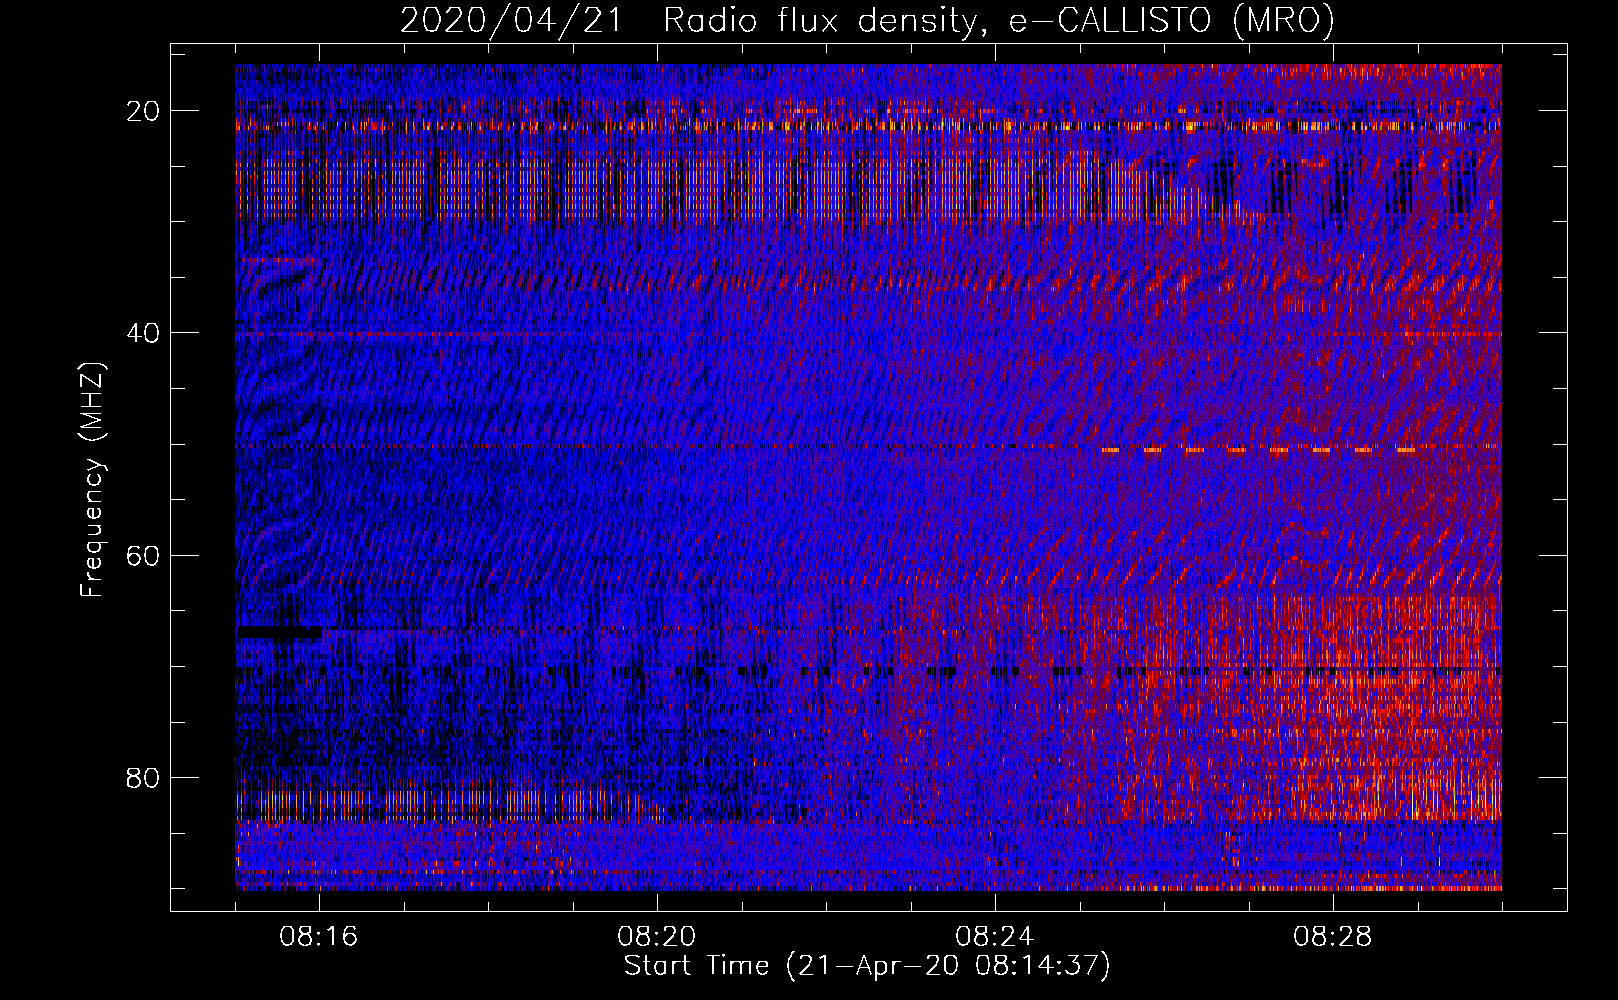Click the frequency axis label '20'
The height and width of the screenshot is (1000, 1618).
pos(144,111)
